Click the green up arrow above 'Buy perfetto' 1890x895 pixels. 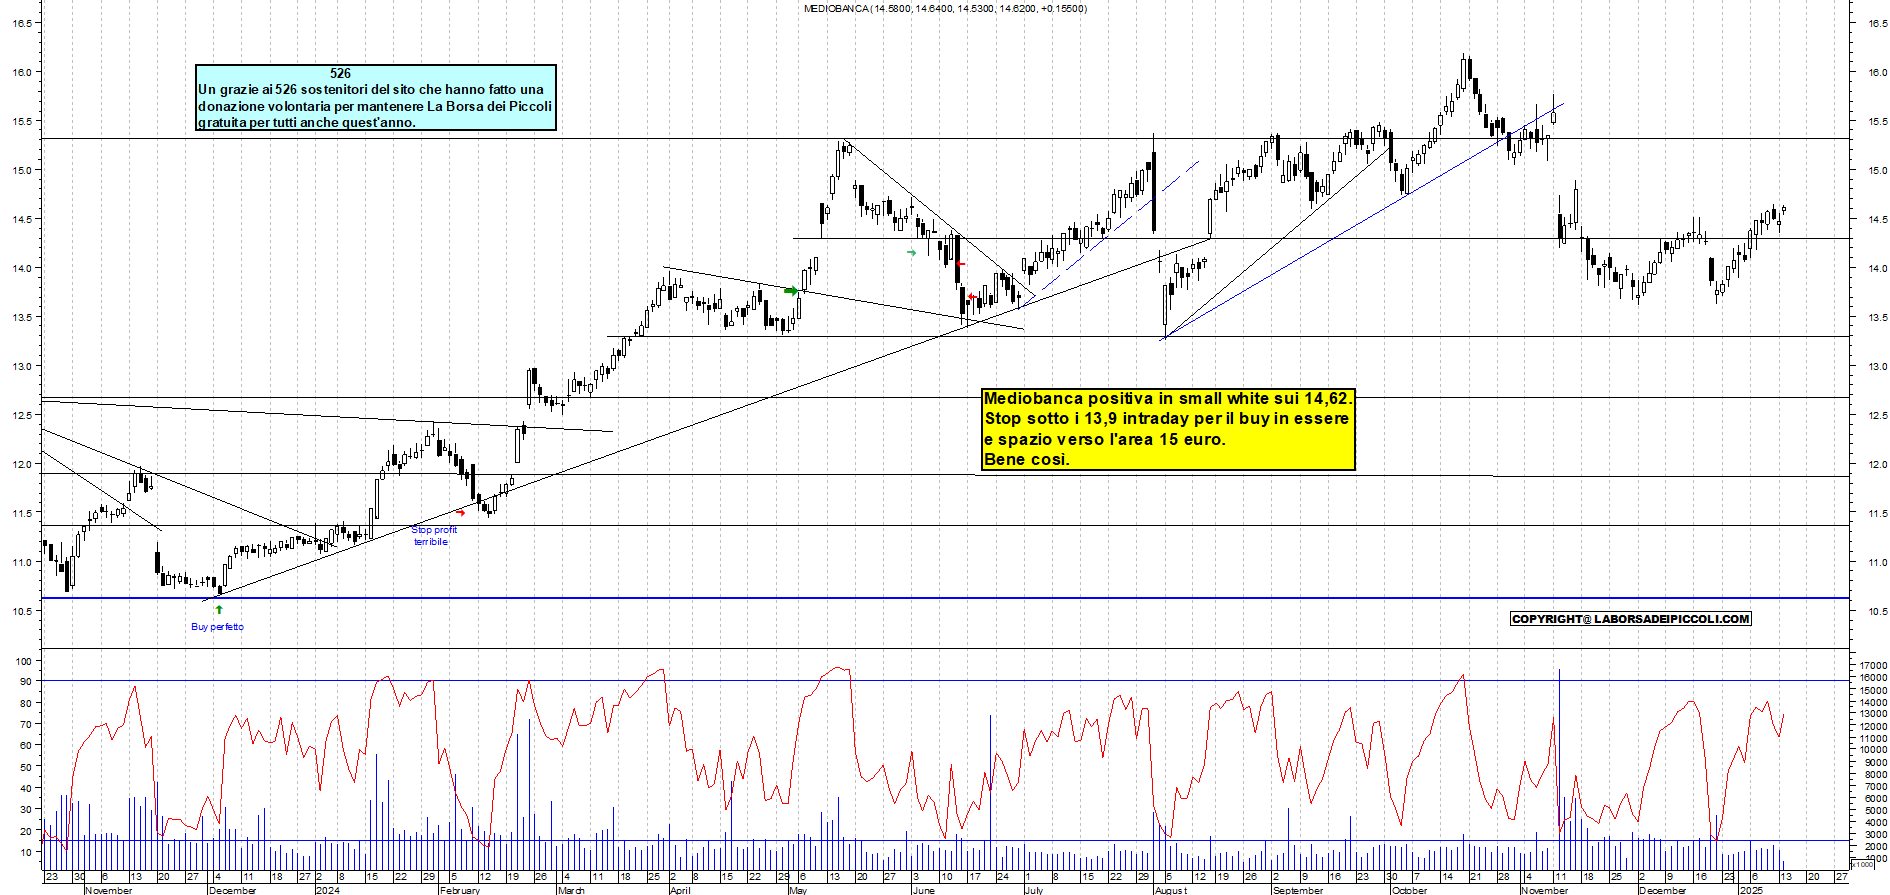coord(219,609)
